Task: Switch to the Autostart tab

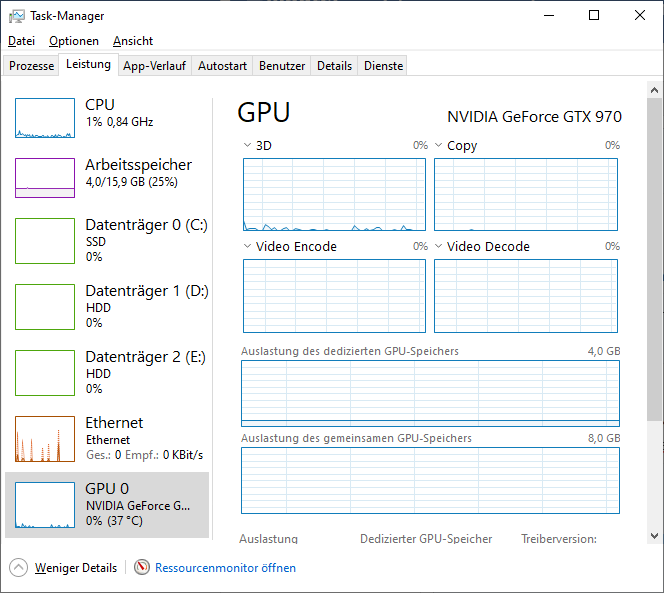Action: (x=222, y=66)
